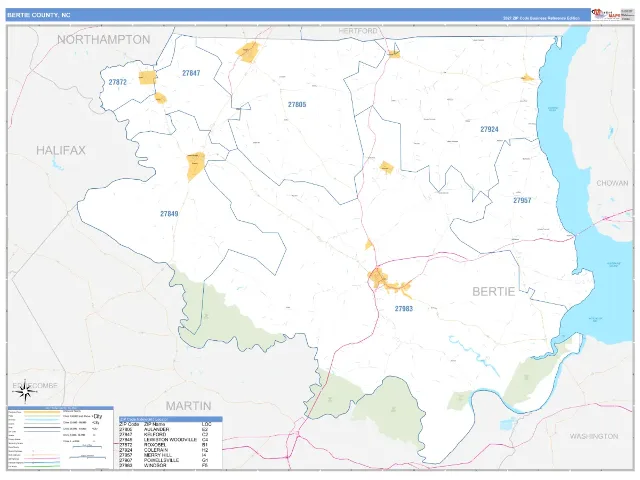Click the orange line swatch in legend
The width and height of the screenshot is (640, 480).
coord(42,412)
